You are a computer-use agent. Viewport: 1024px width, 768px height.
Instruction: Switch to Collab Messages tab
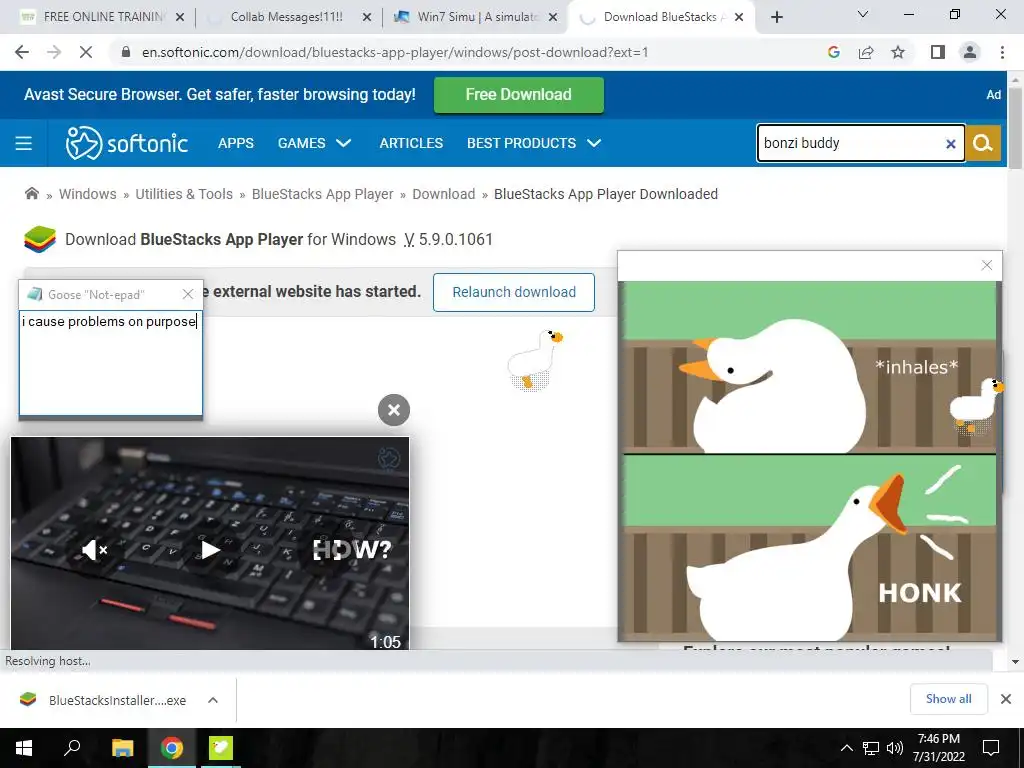[x=286, y=17]
